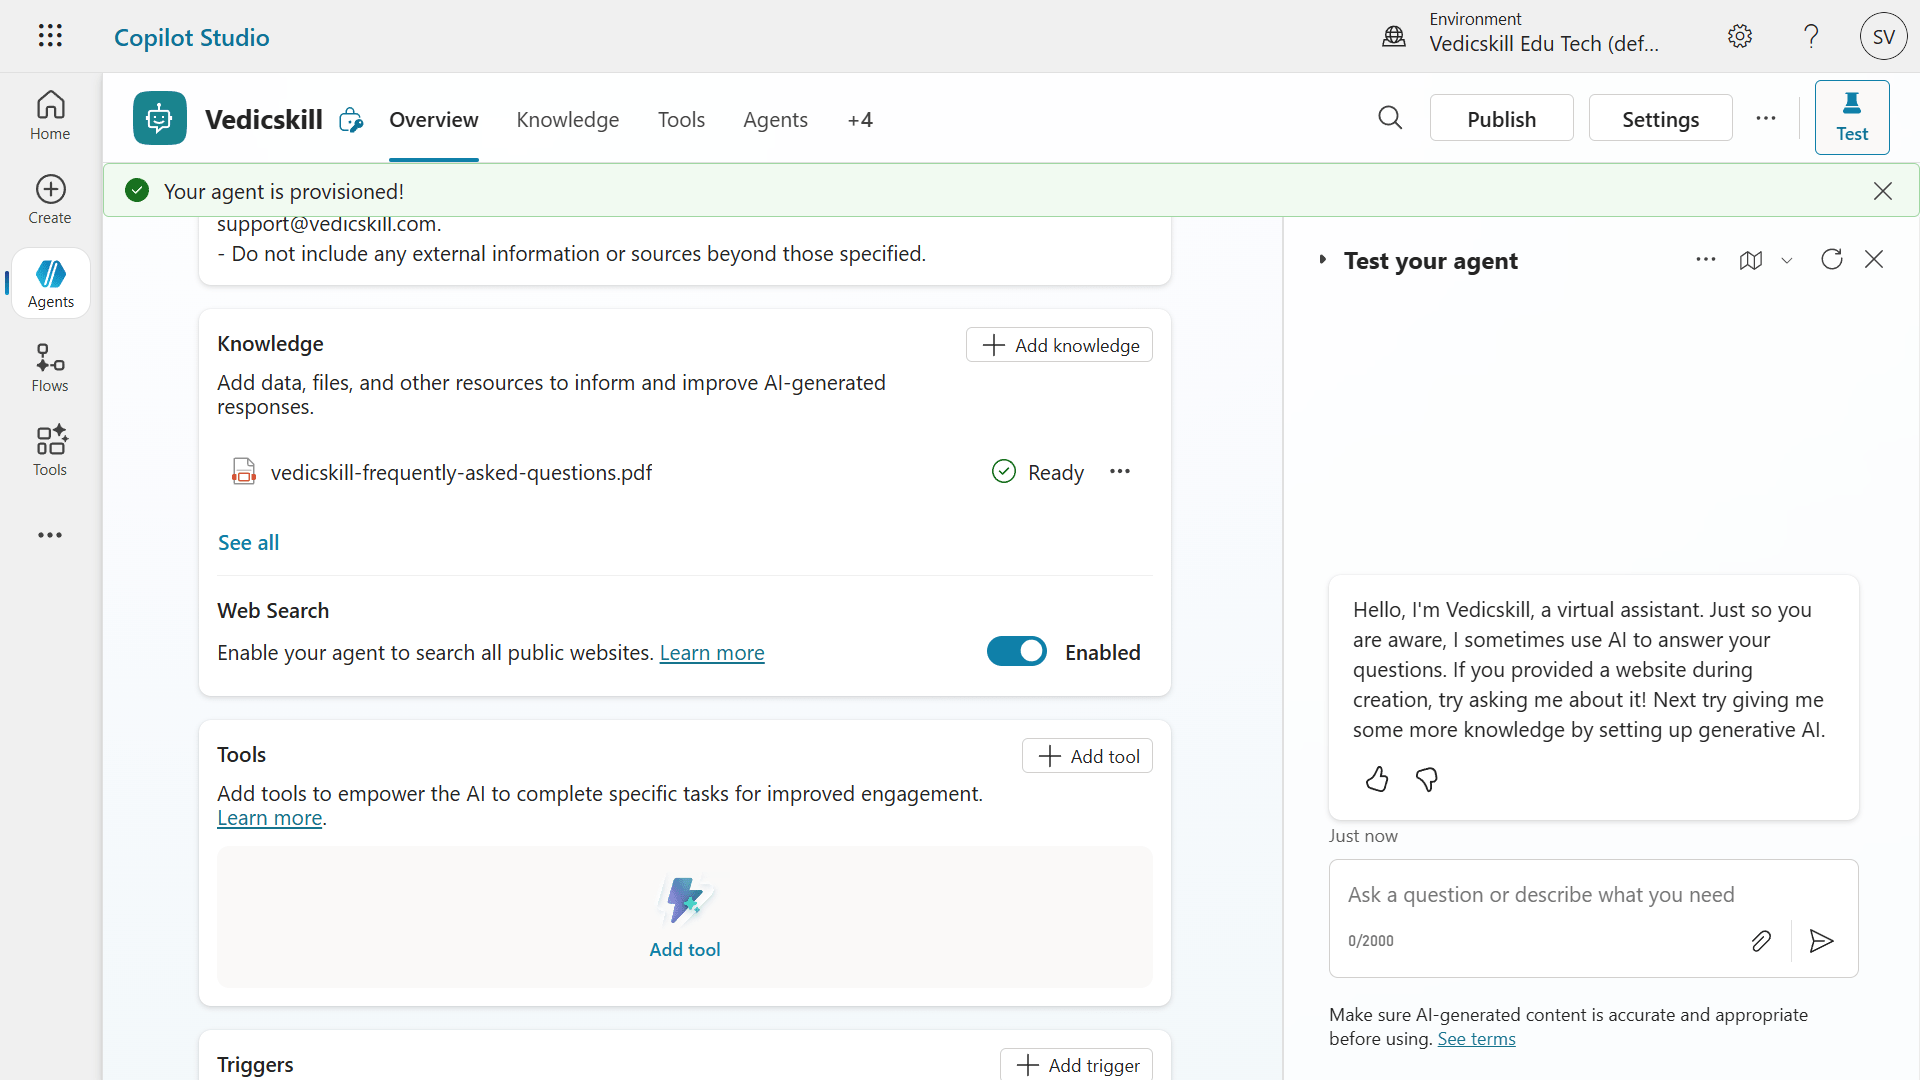The image size is (1920, 1080).
Task: Click the thumbs down feedback icon
Action: click(x=1427, y=779)
